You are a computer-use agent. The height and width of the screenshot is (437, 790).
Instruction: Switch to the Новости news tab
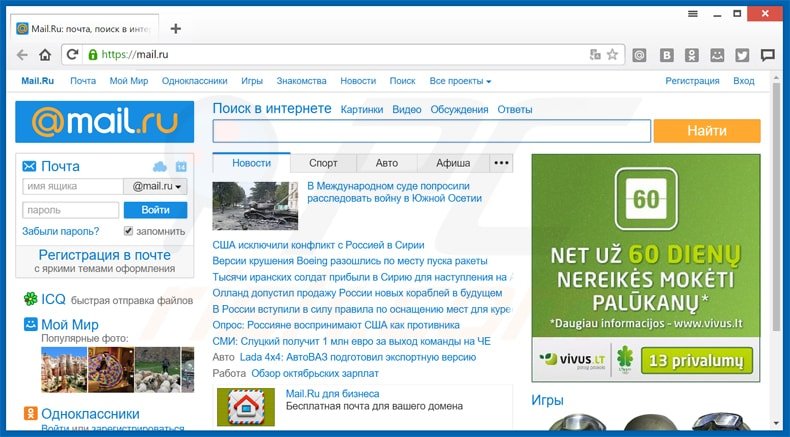tap(251, 163)
